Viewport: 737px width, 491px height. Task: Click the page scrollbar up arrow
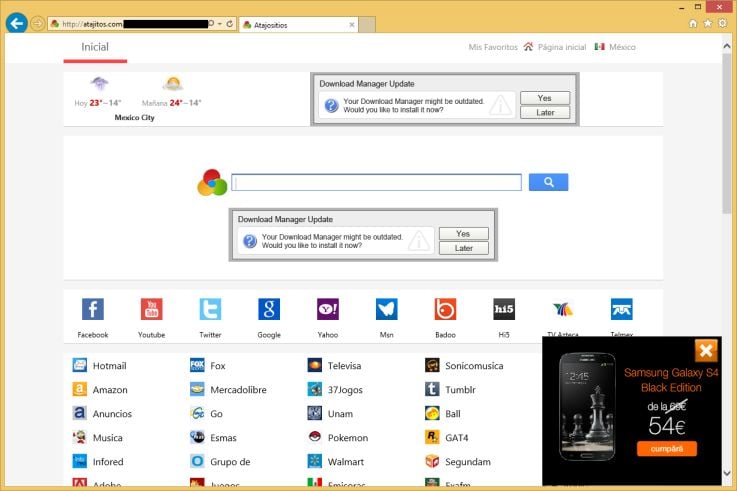tap(727, 46)
